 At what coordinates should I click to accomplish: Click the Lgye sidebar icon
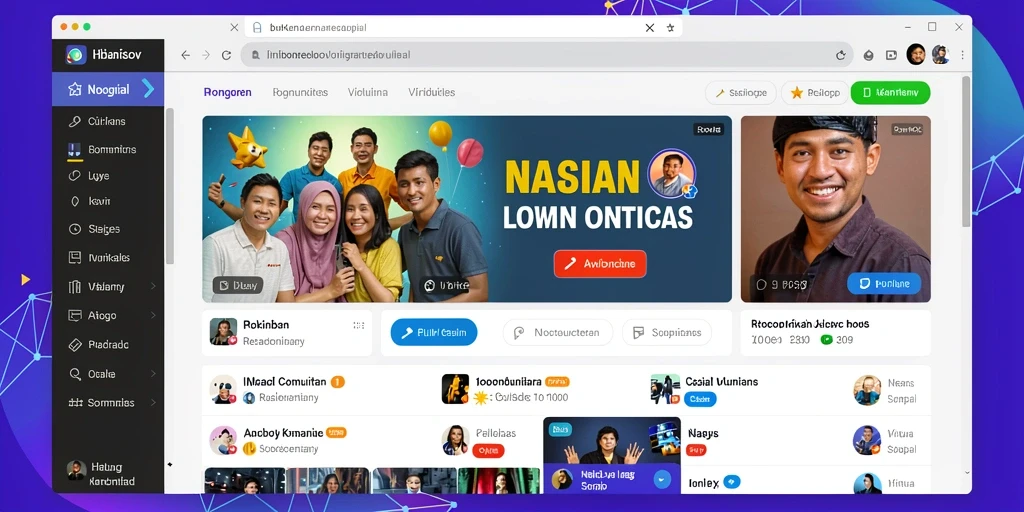[x=74, y=176]
